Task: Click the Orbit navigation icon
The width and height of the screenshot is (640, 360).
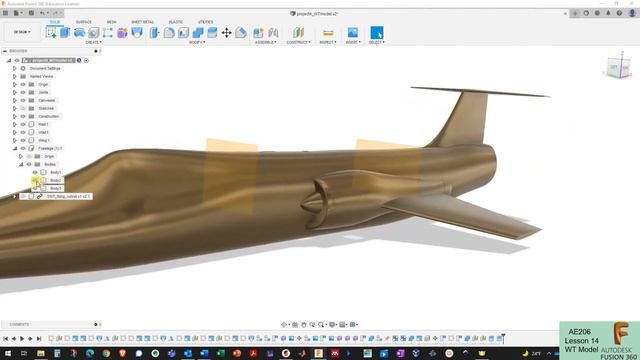Action: (284, 324)
